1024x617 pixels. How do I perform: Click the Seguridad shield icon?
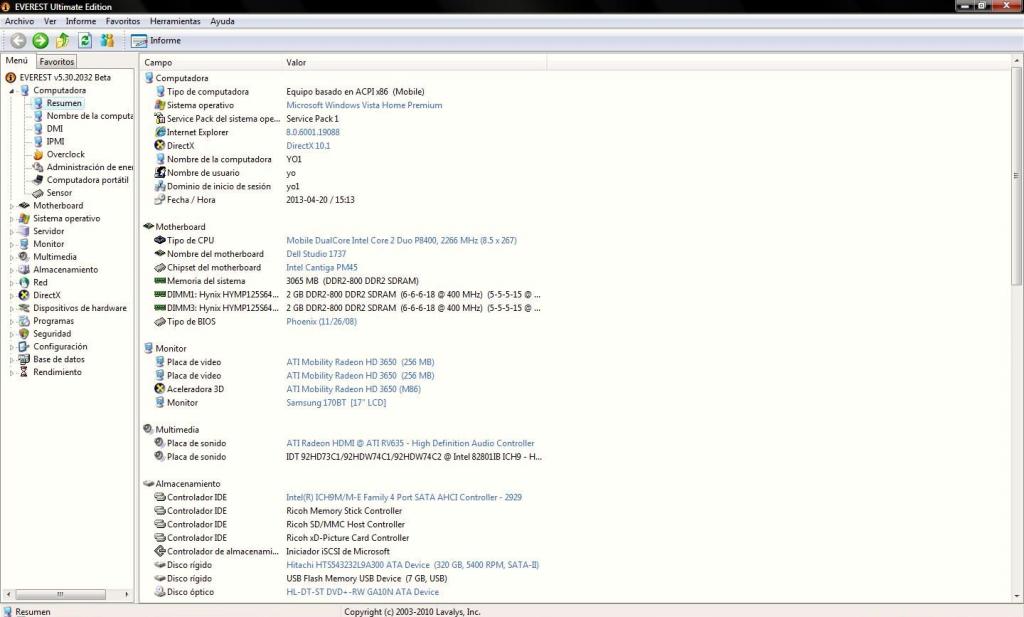[x=24, y=334]
